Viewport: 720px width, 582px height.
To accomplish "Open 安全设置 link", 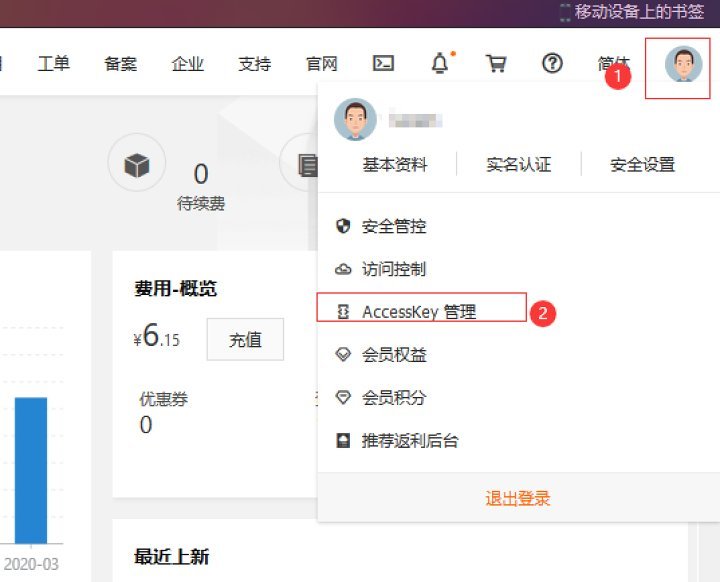I will [x=642, y=164].
